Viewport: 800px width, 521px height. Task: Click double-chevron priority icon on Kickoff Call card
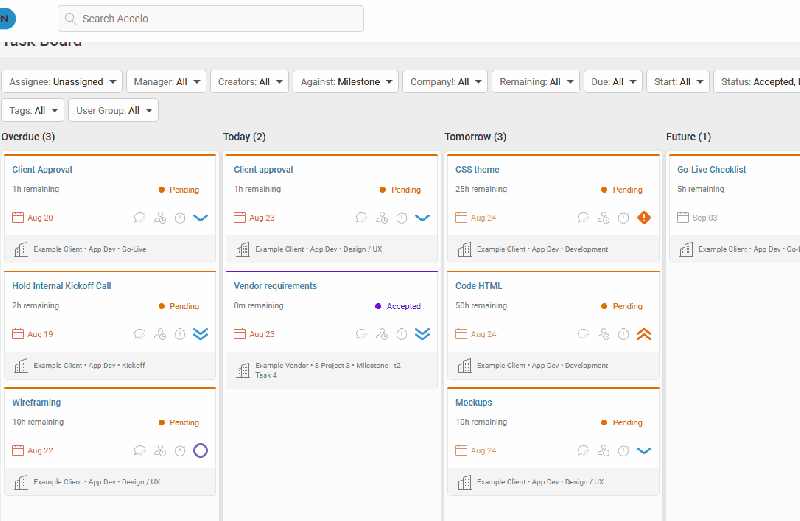coord(201,334)
